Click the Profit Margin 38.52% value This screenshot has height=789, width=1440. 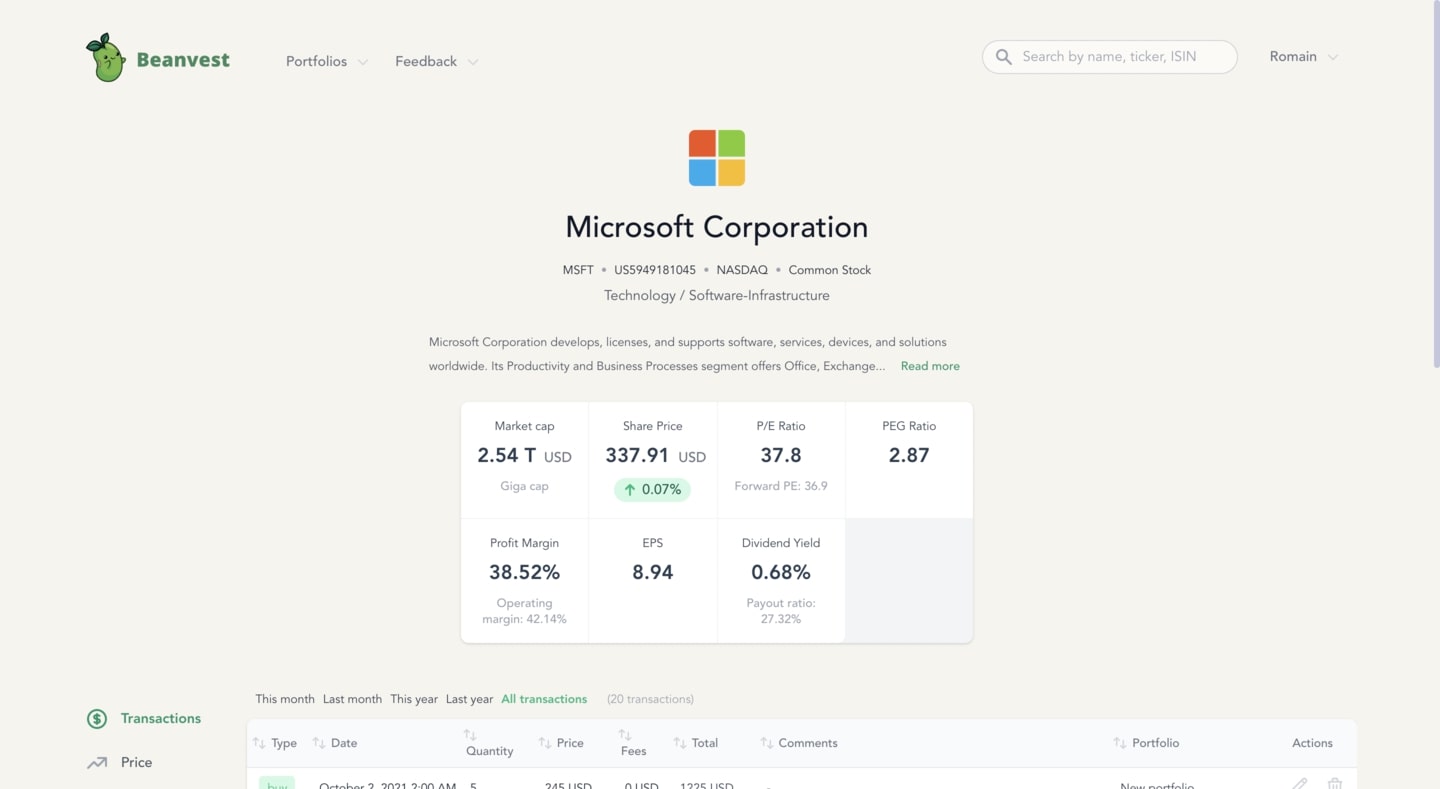(524, 572)
